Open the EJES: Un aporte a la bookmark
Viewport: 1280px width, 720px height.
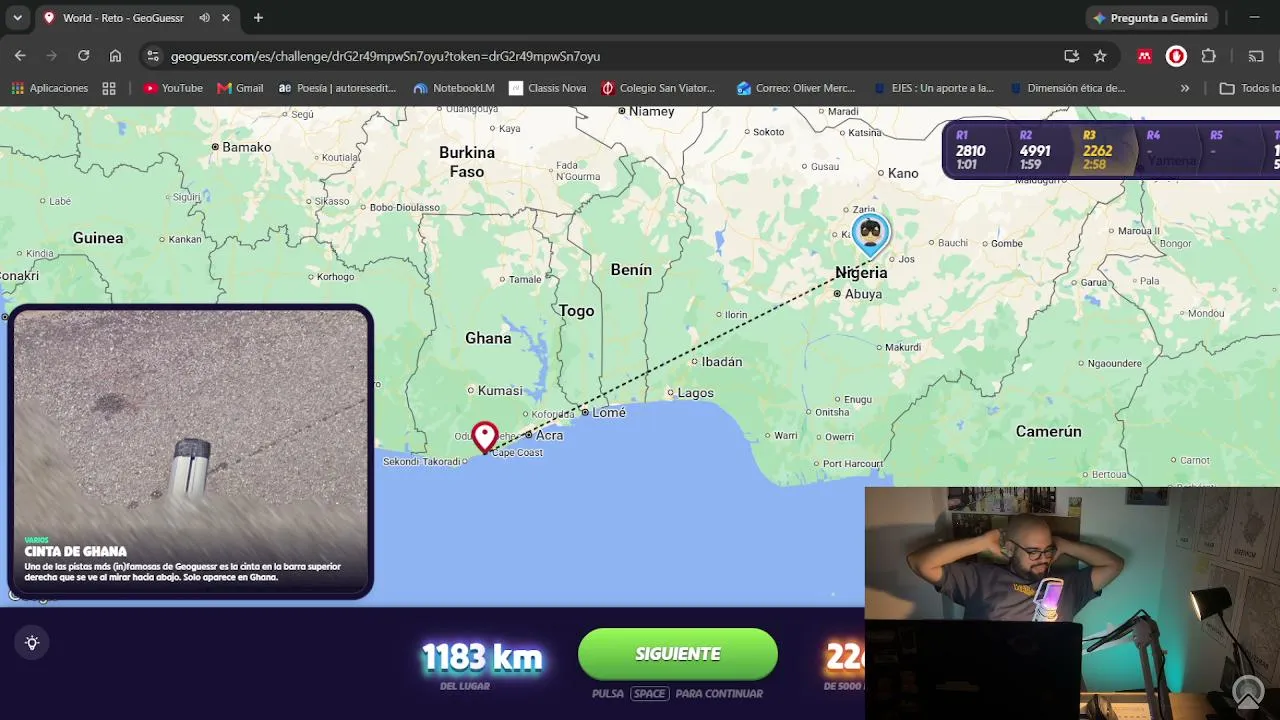[933, 88]
